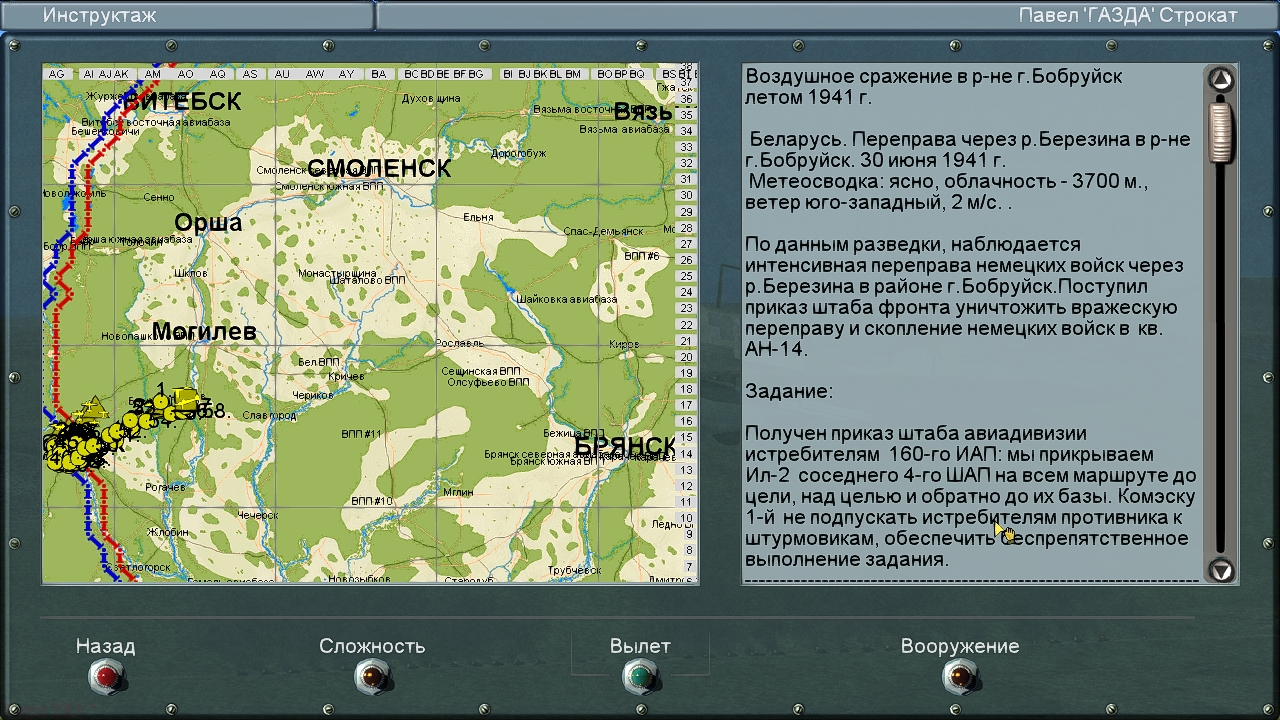Click the Рогачев town on the map
This screenshot has width=1280, height=720.
pyautogui.click(x=165, y=487)
